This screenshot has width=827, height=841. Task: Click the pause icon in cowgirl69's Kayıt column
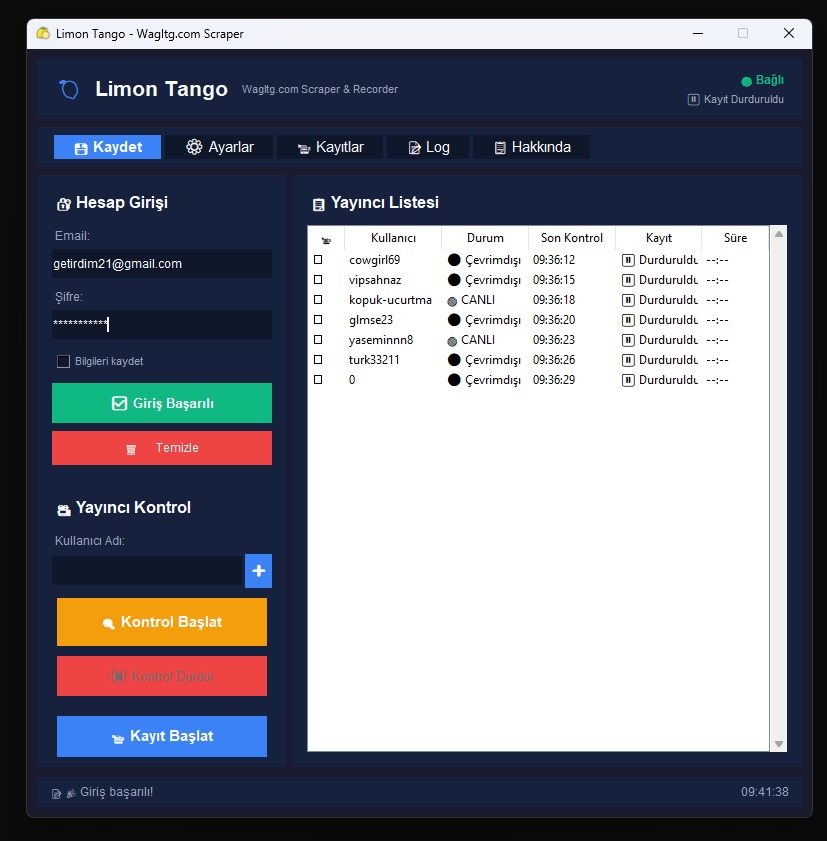pos(628,260)
